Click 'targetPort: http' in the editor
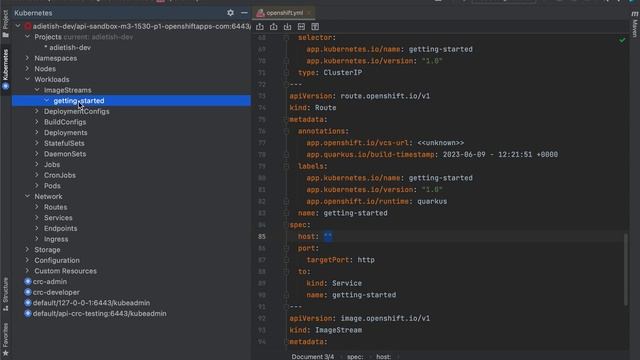 [340, 260]
